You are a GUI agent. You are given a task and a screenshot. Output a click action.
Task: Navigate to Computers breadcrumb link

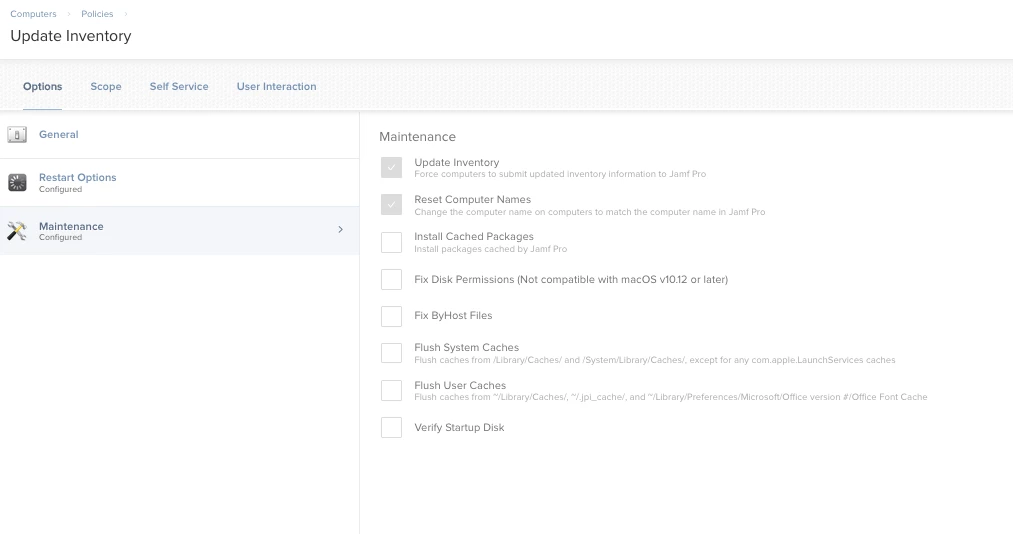33,14
